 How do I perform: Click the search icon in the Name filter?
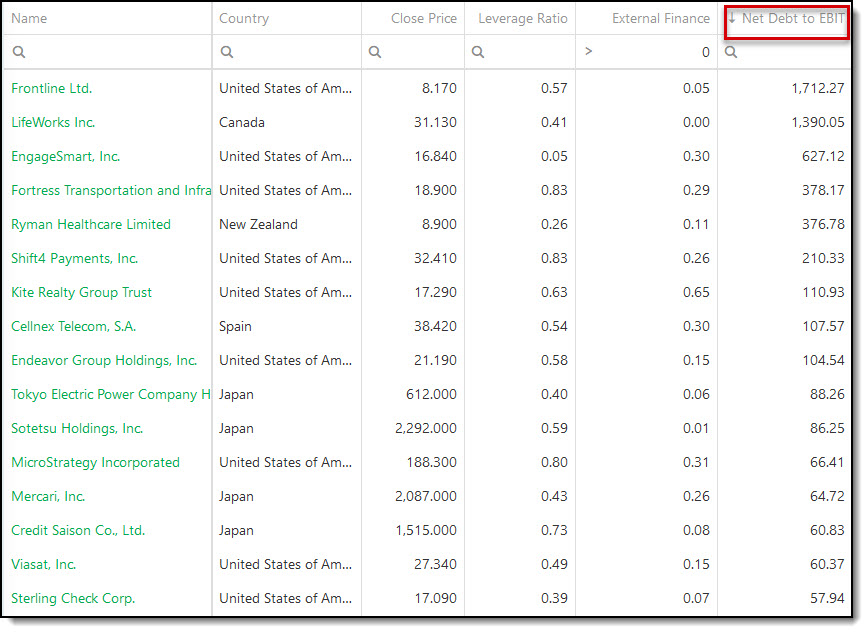19,52
